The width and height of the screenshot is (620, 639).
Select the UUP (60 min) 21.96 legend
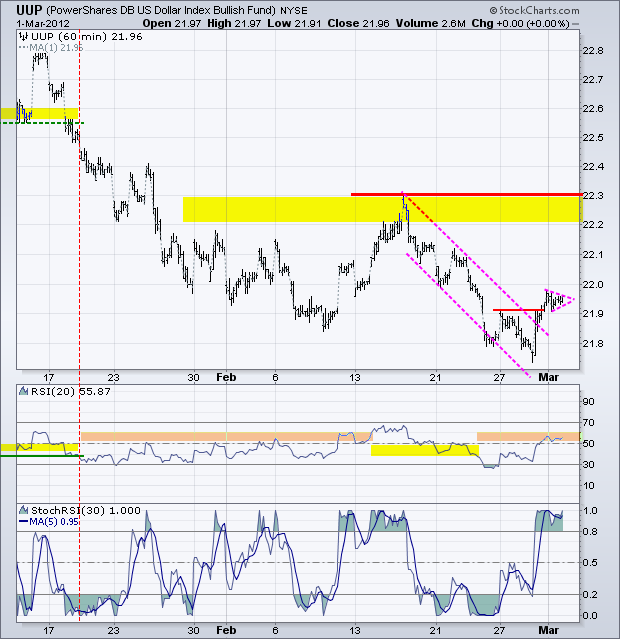86,37
